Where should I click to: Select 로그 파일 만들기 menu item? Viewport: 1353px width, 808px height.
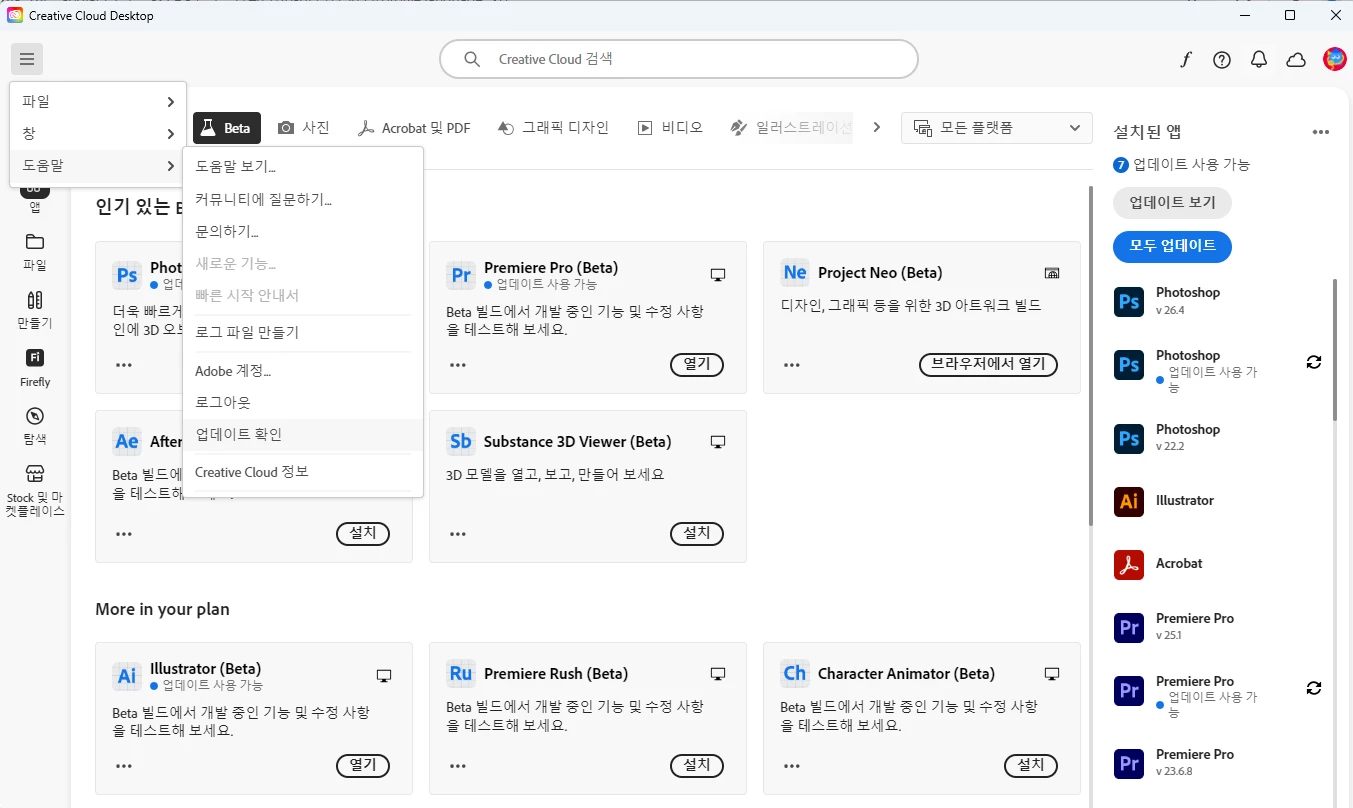click(x=303, y=332)
